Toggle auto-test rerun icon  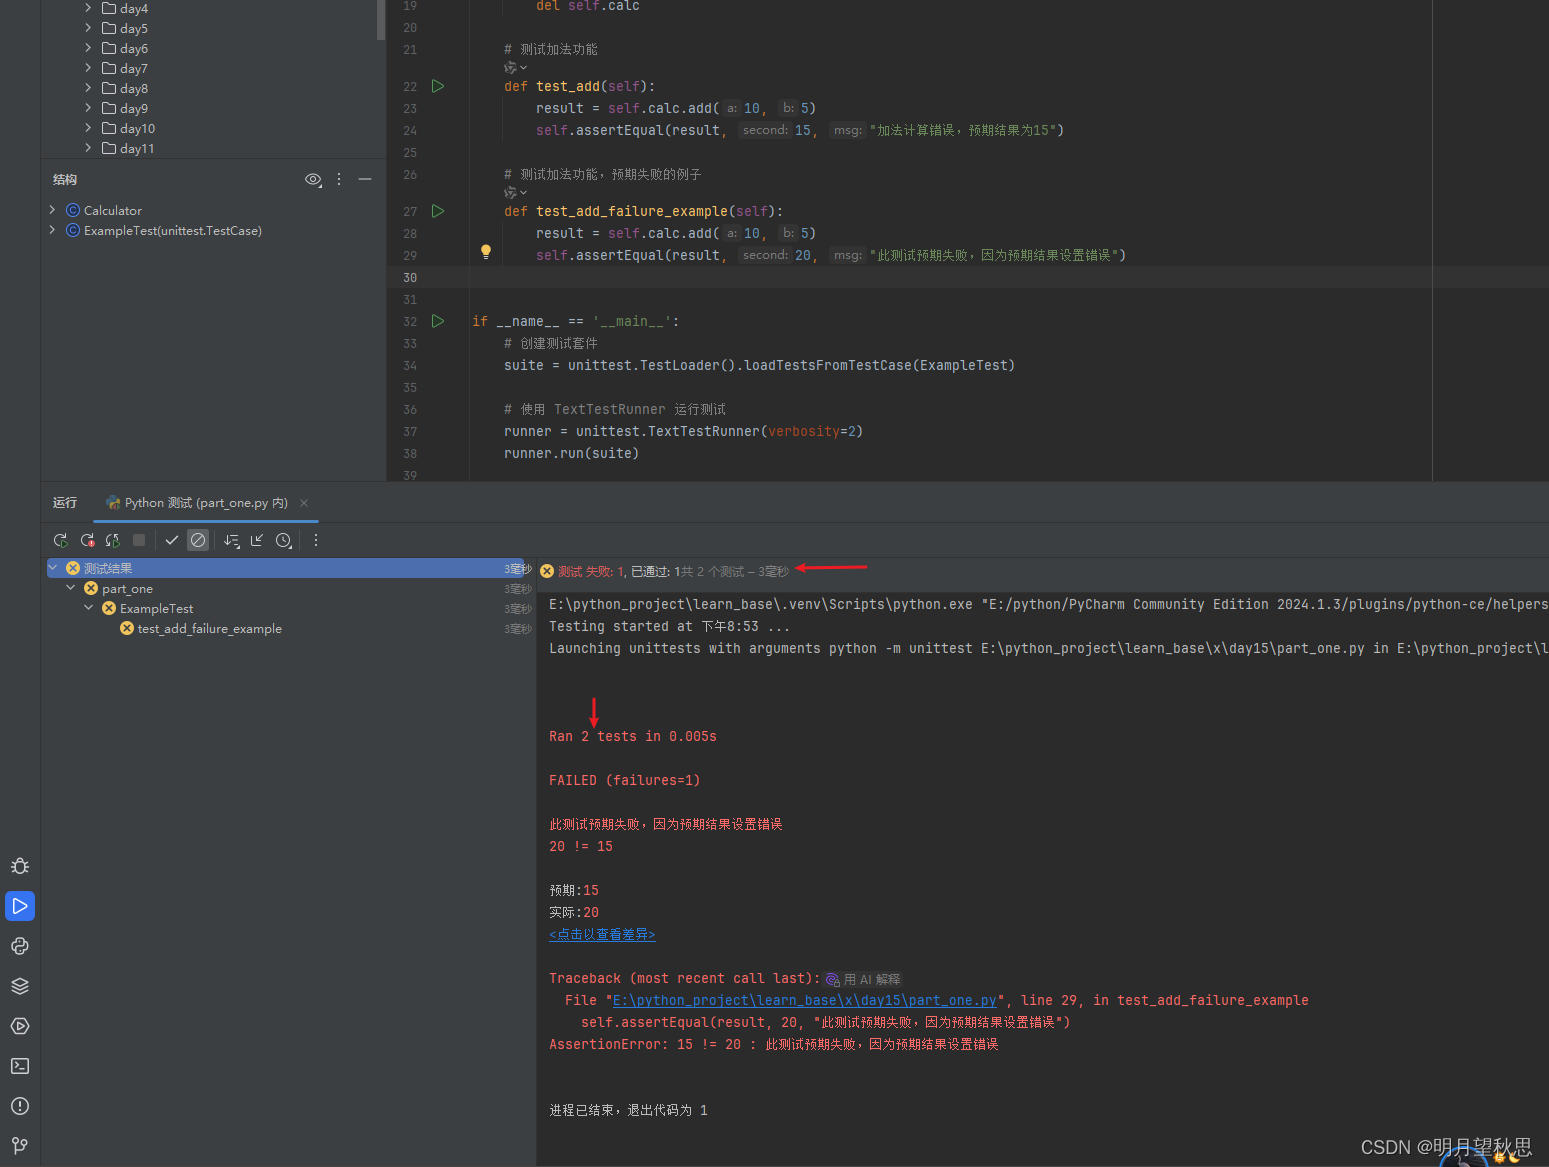click(113, 540)
